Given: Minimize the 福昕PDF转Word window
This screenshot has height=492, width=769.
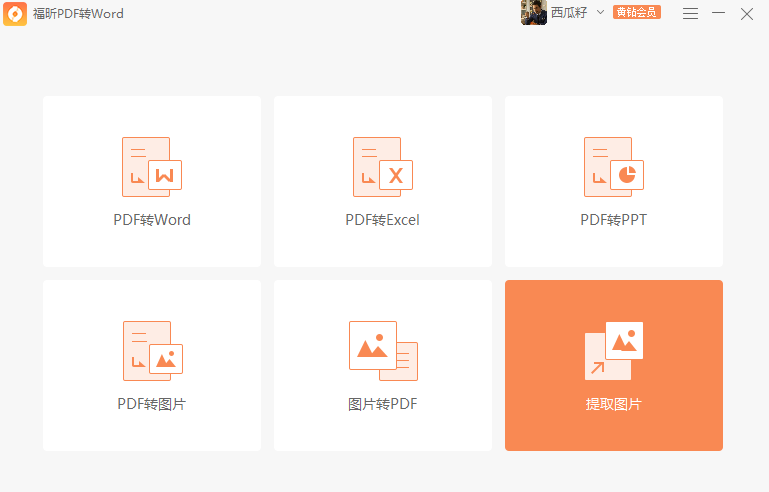Looking at the screenshot, I should point(718,13).
